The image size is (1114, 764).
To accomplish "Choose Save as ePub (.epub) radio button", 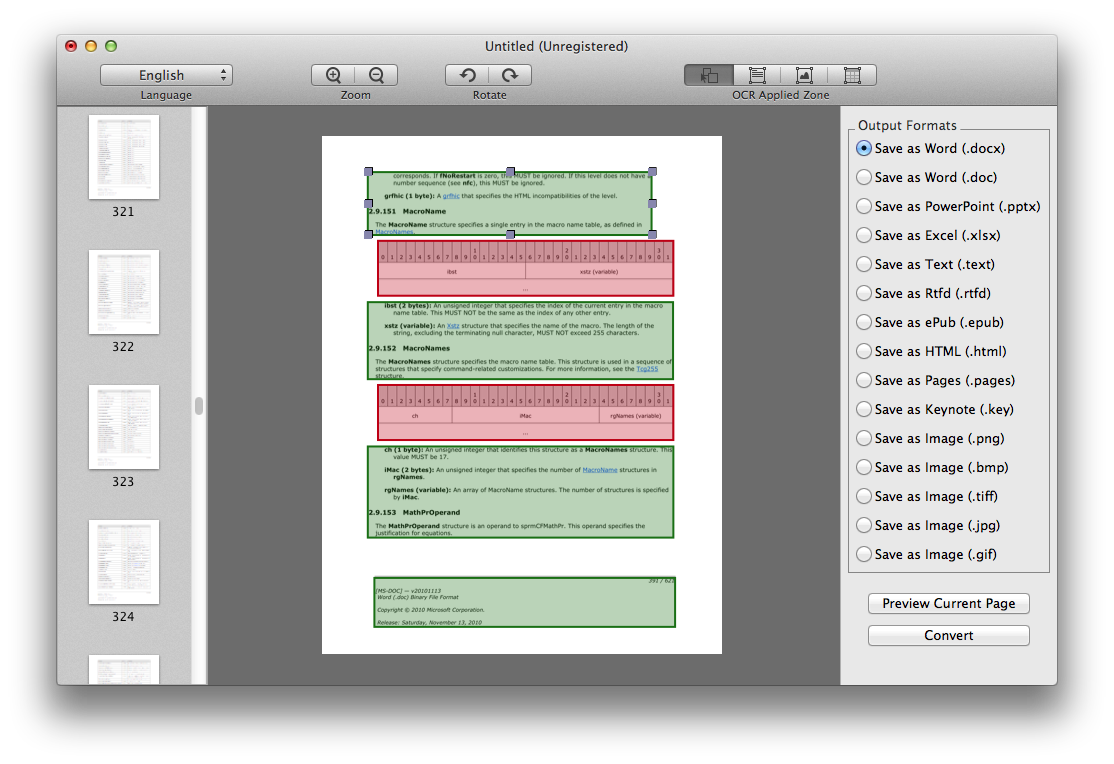I will 864,322.
